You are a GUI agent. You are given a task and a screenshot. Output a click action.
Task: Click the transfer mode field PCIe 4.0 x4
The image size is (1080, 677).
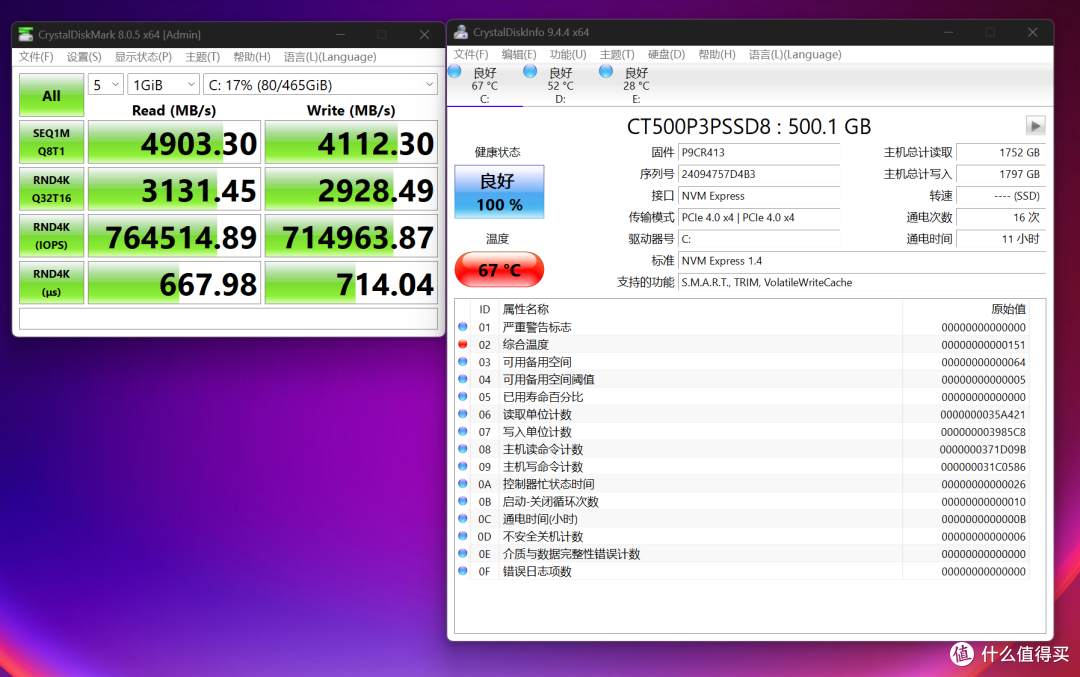tap(759, 218)
